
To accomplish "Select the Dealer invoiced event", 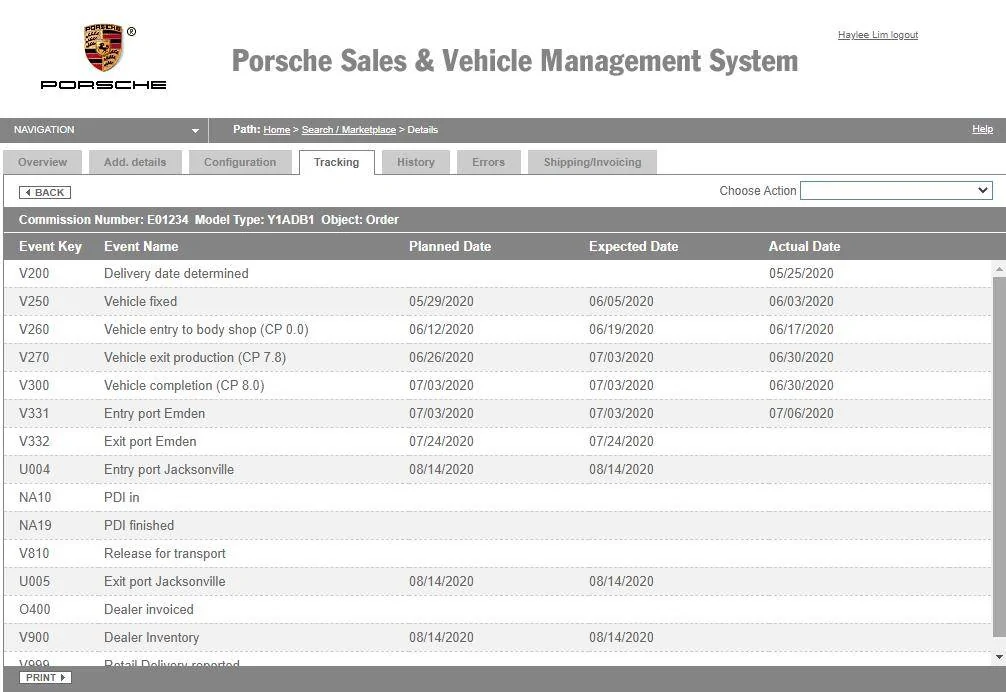I will [x=149, y=609].
